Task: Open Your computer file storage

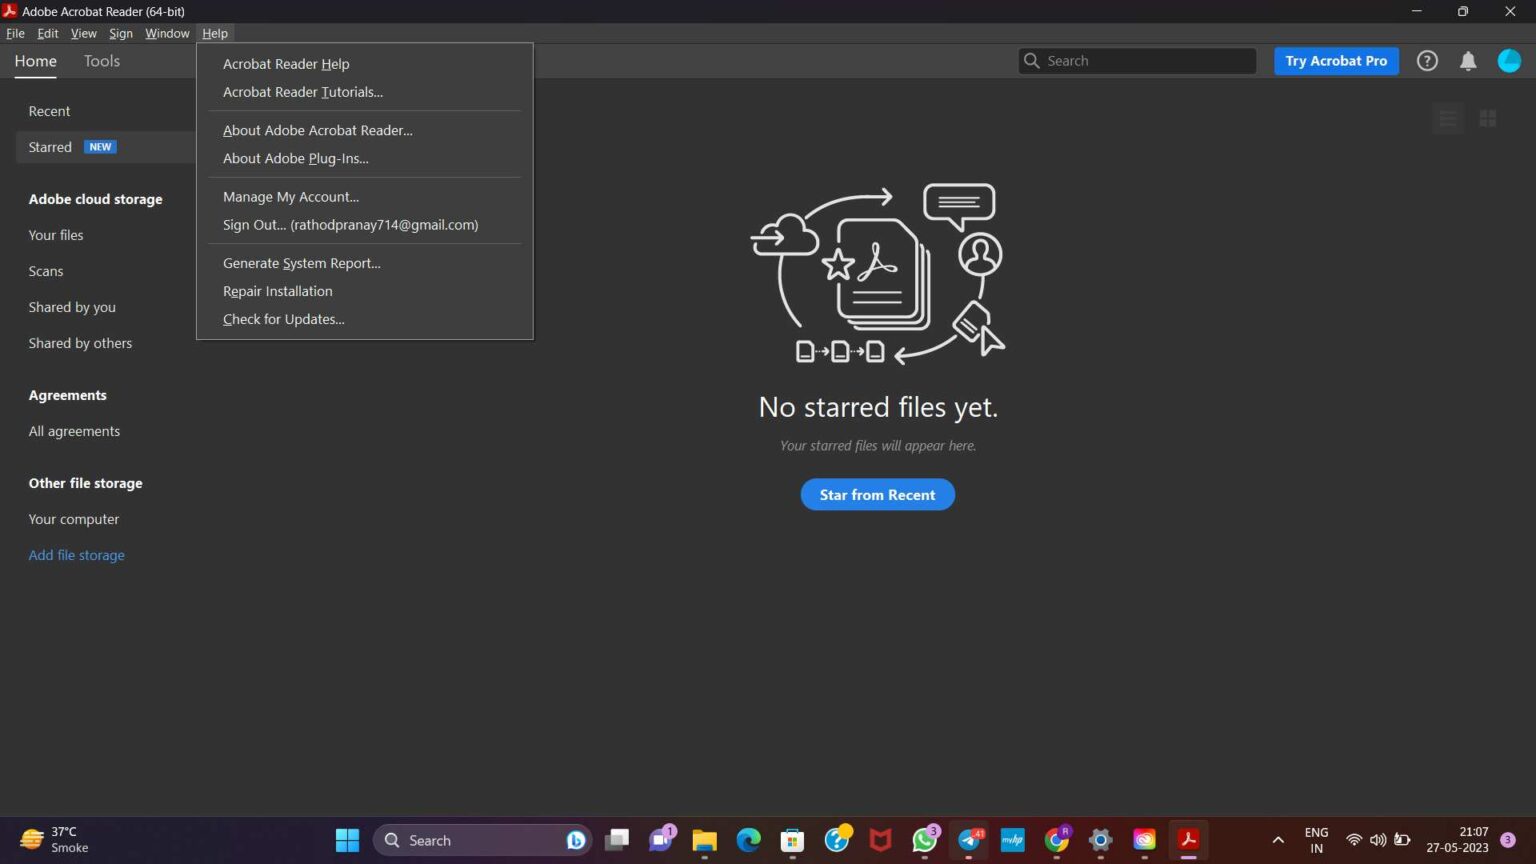Action: pyautogui.click(x=74, y=519)
